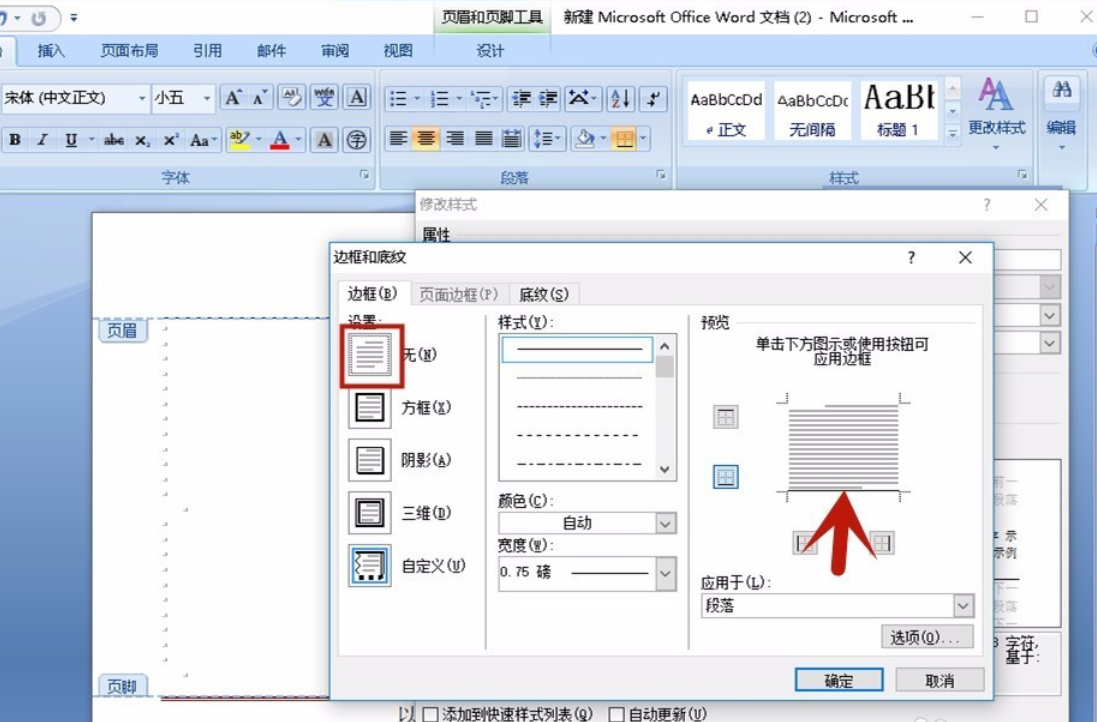Switch to the 底纹 shading tab
The image size is (1097, 722).
pos(544,294)
